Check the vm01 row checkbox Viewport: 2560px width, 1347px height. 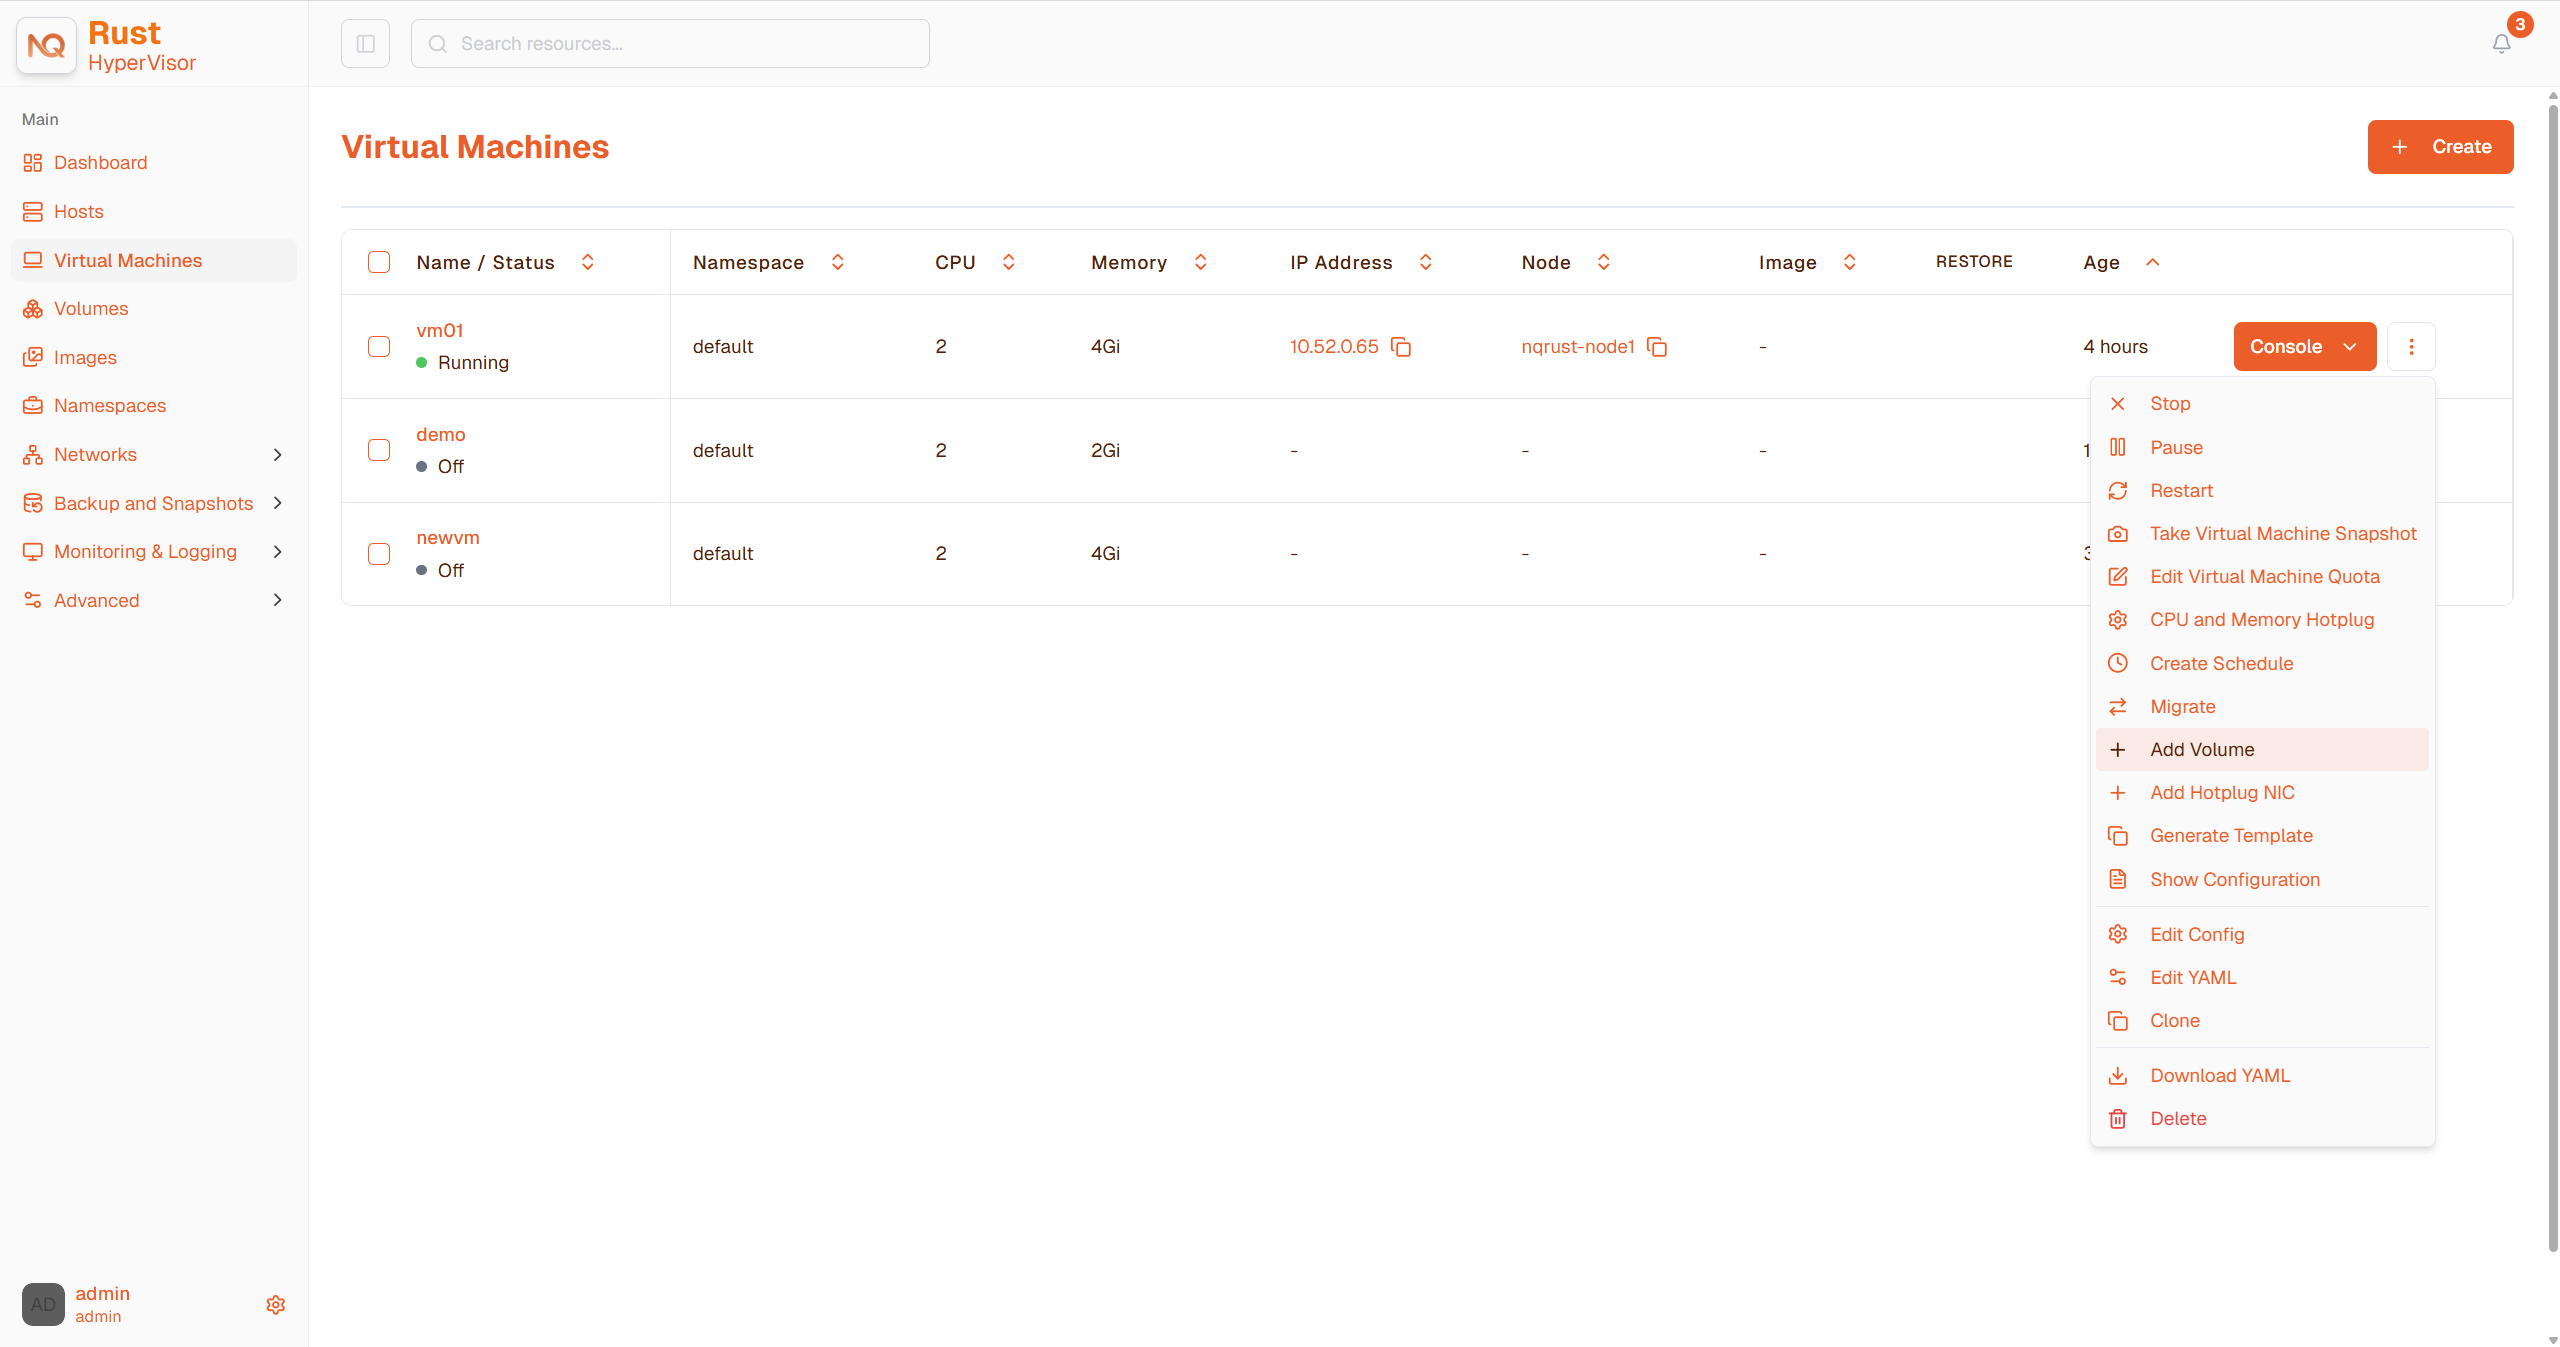coord(379,347)
